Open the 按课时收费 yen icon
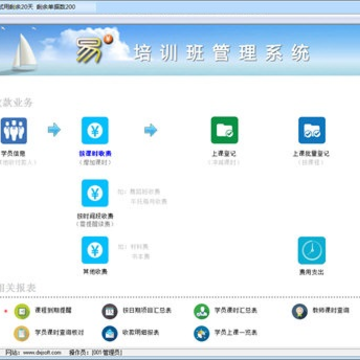The image size is (360, 360). pos(95,130)
